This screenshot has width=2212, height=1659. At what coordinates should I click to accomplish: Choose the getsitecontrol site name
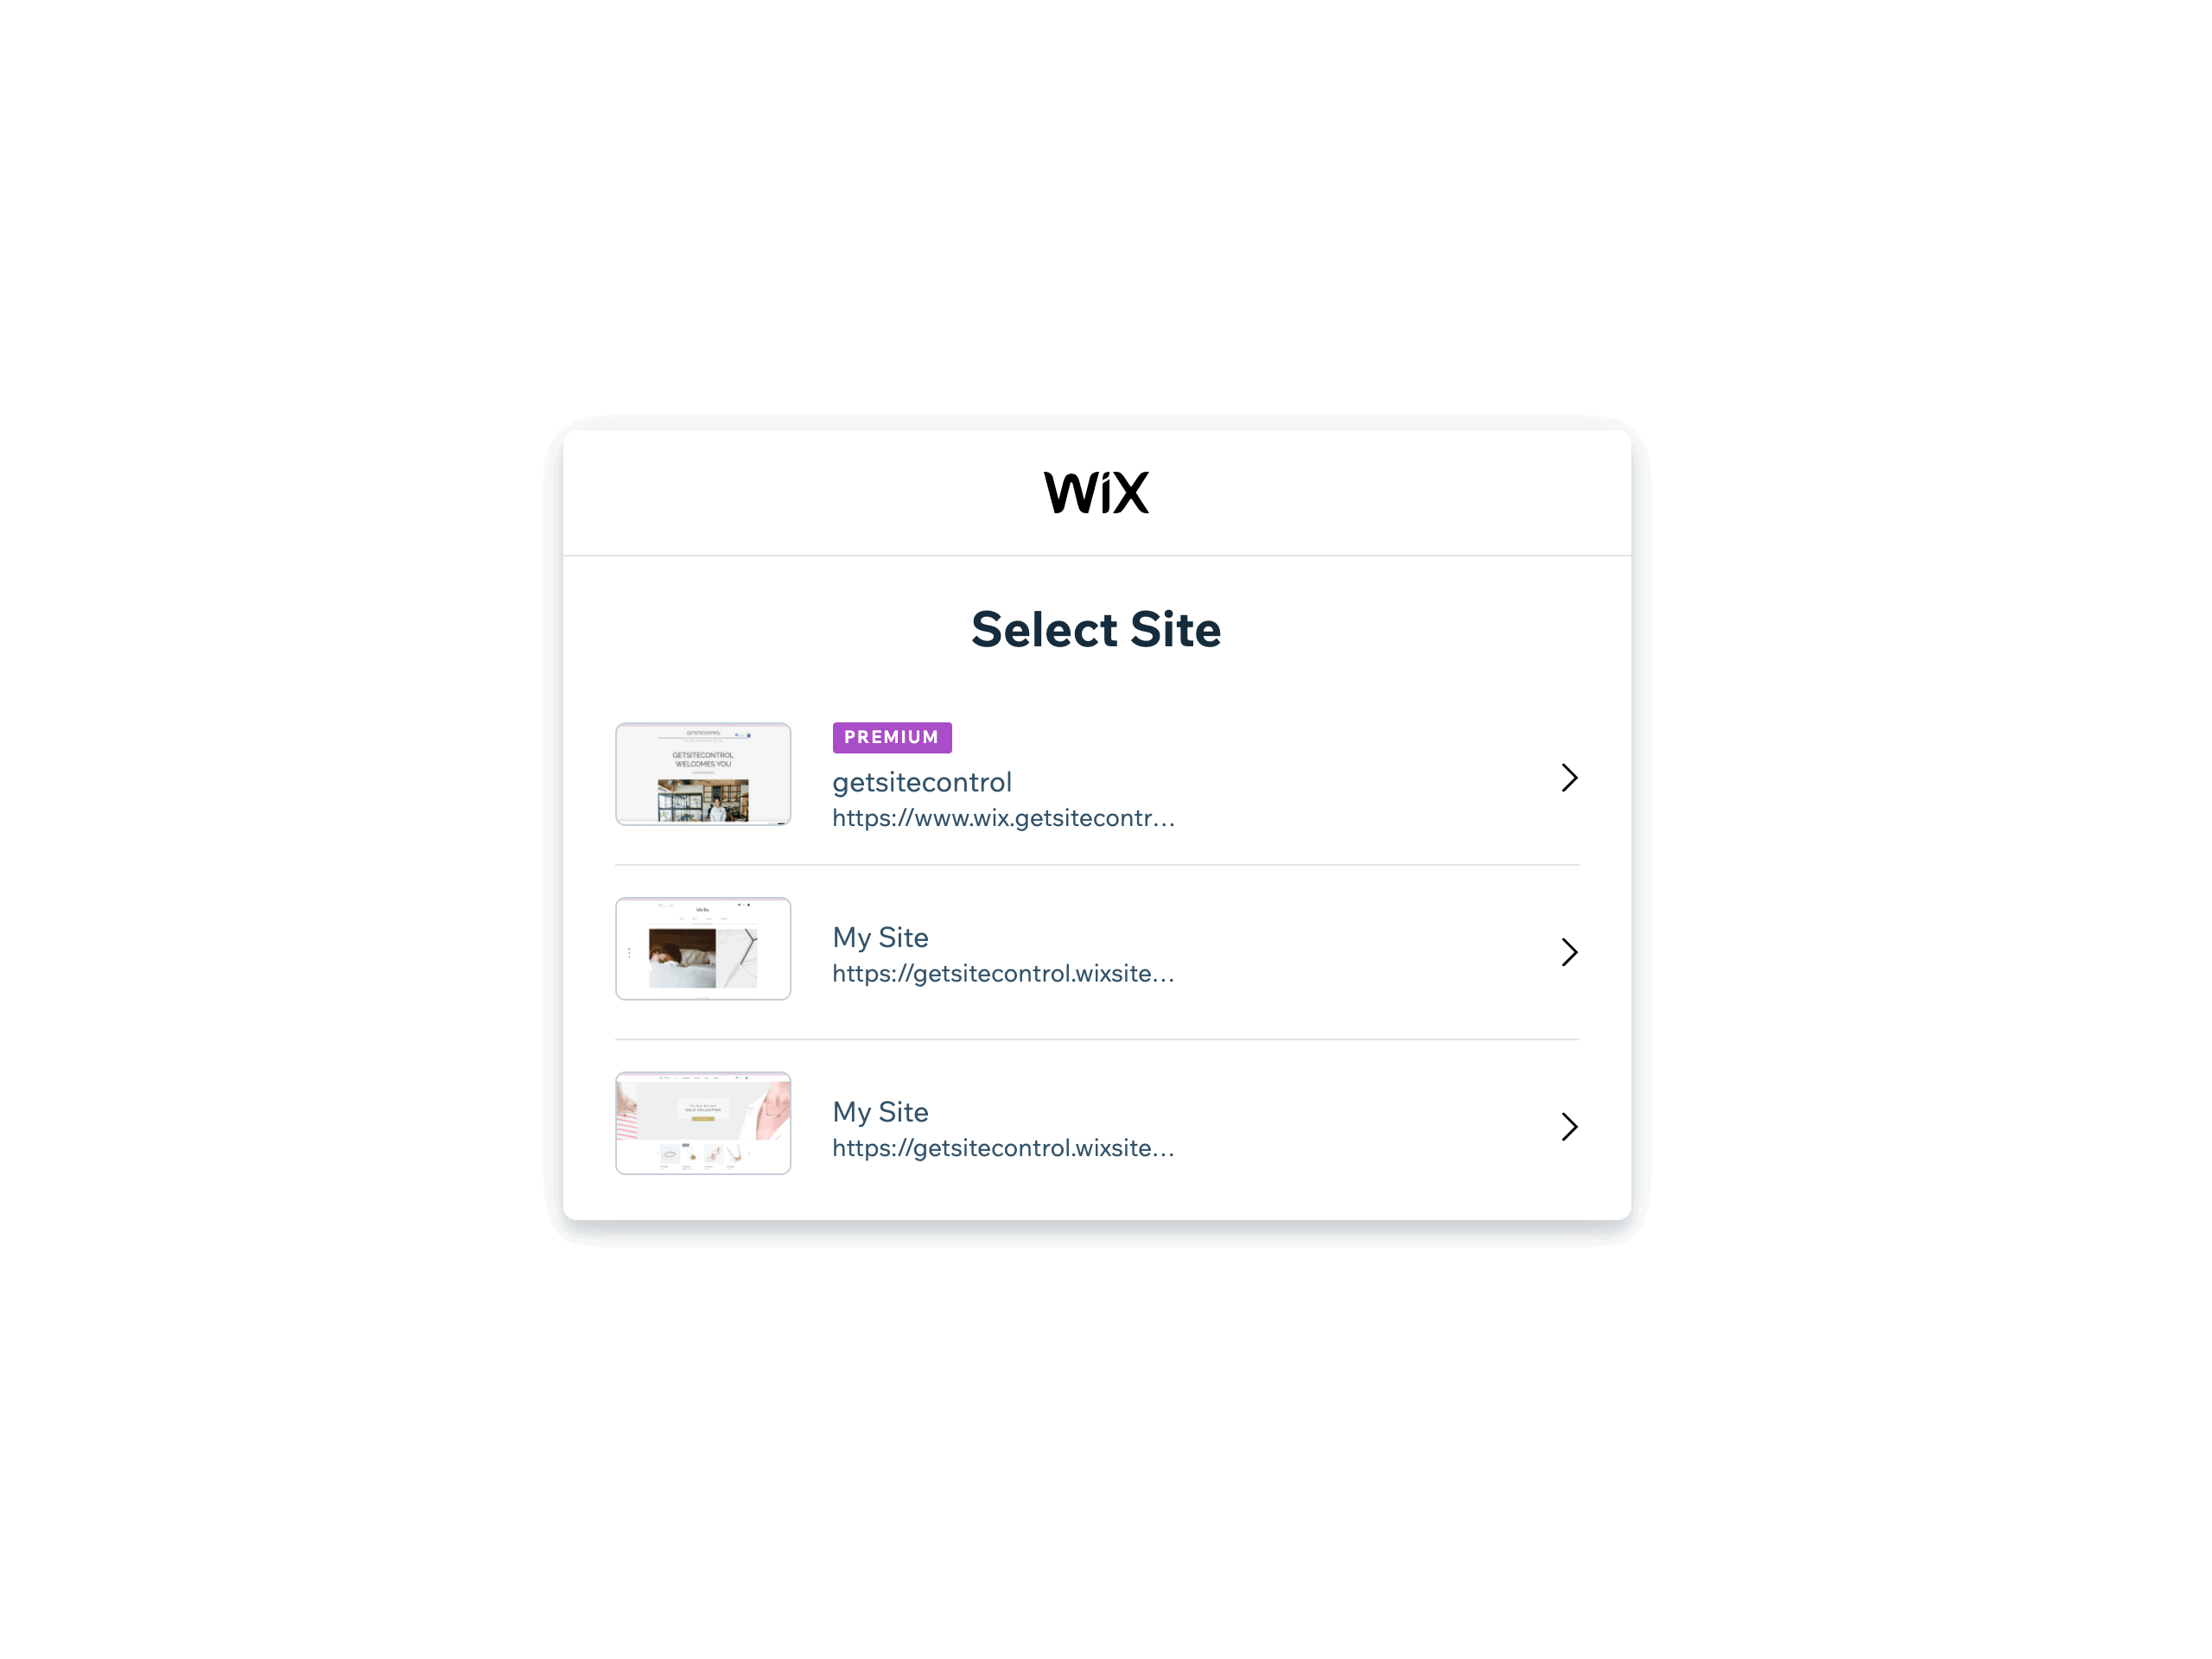point(922,782)
